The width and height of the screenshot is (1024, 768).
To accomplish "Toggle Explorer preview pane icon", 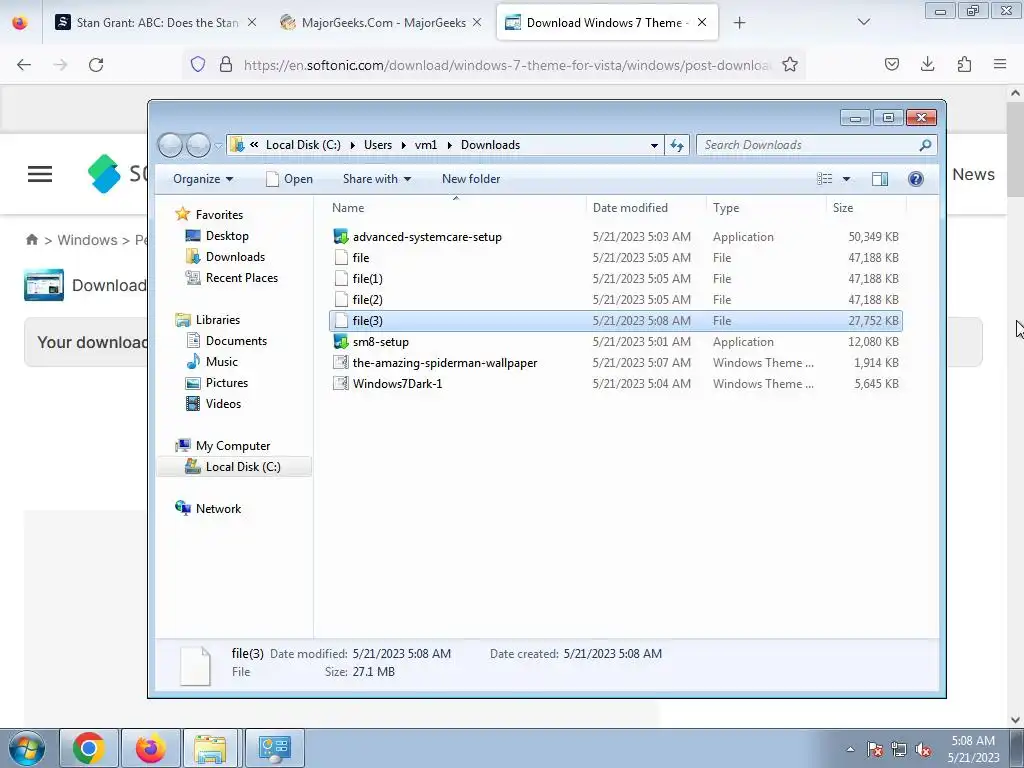I will tap(880, 179).
